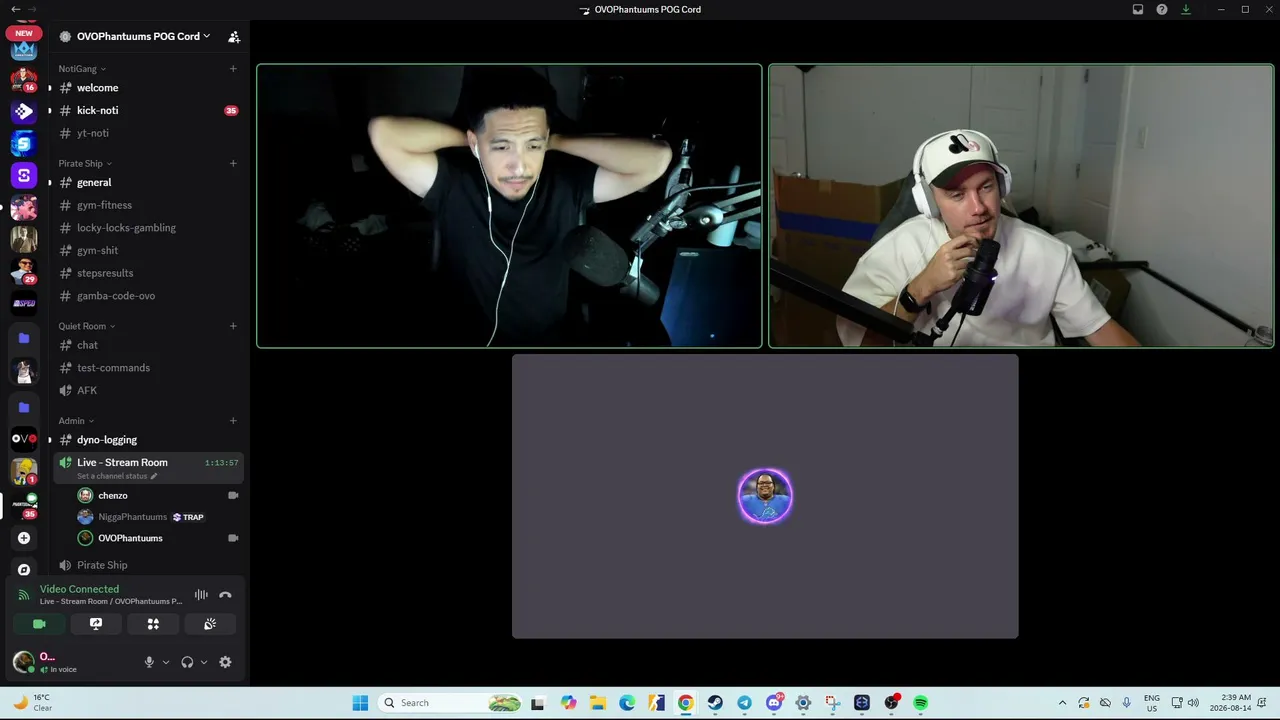Open output device options arrow beside headphones
1280x720 pixels.
tap(204, 662)
